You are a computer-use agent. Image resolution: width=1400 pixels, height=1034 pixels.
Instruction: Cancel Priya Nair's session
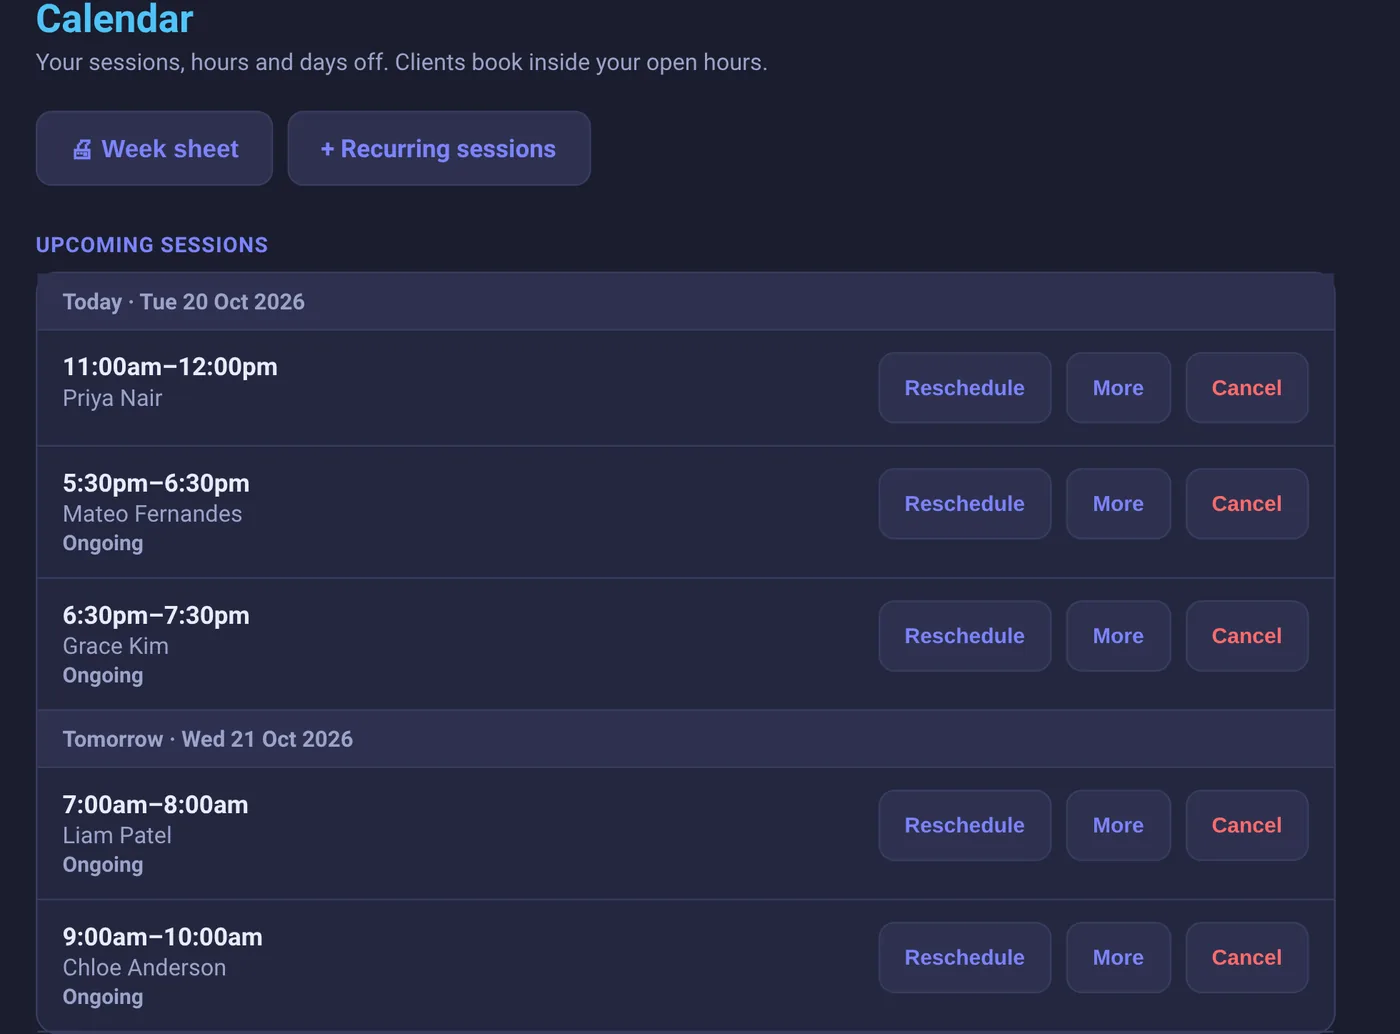point(1246,388)
